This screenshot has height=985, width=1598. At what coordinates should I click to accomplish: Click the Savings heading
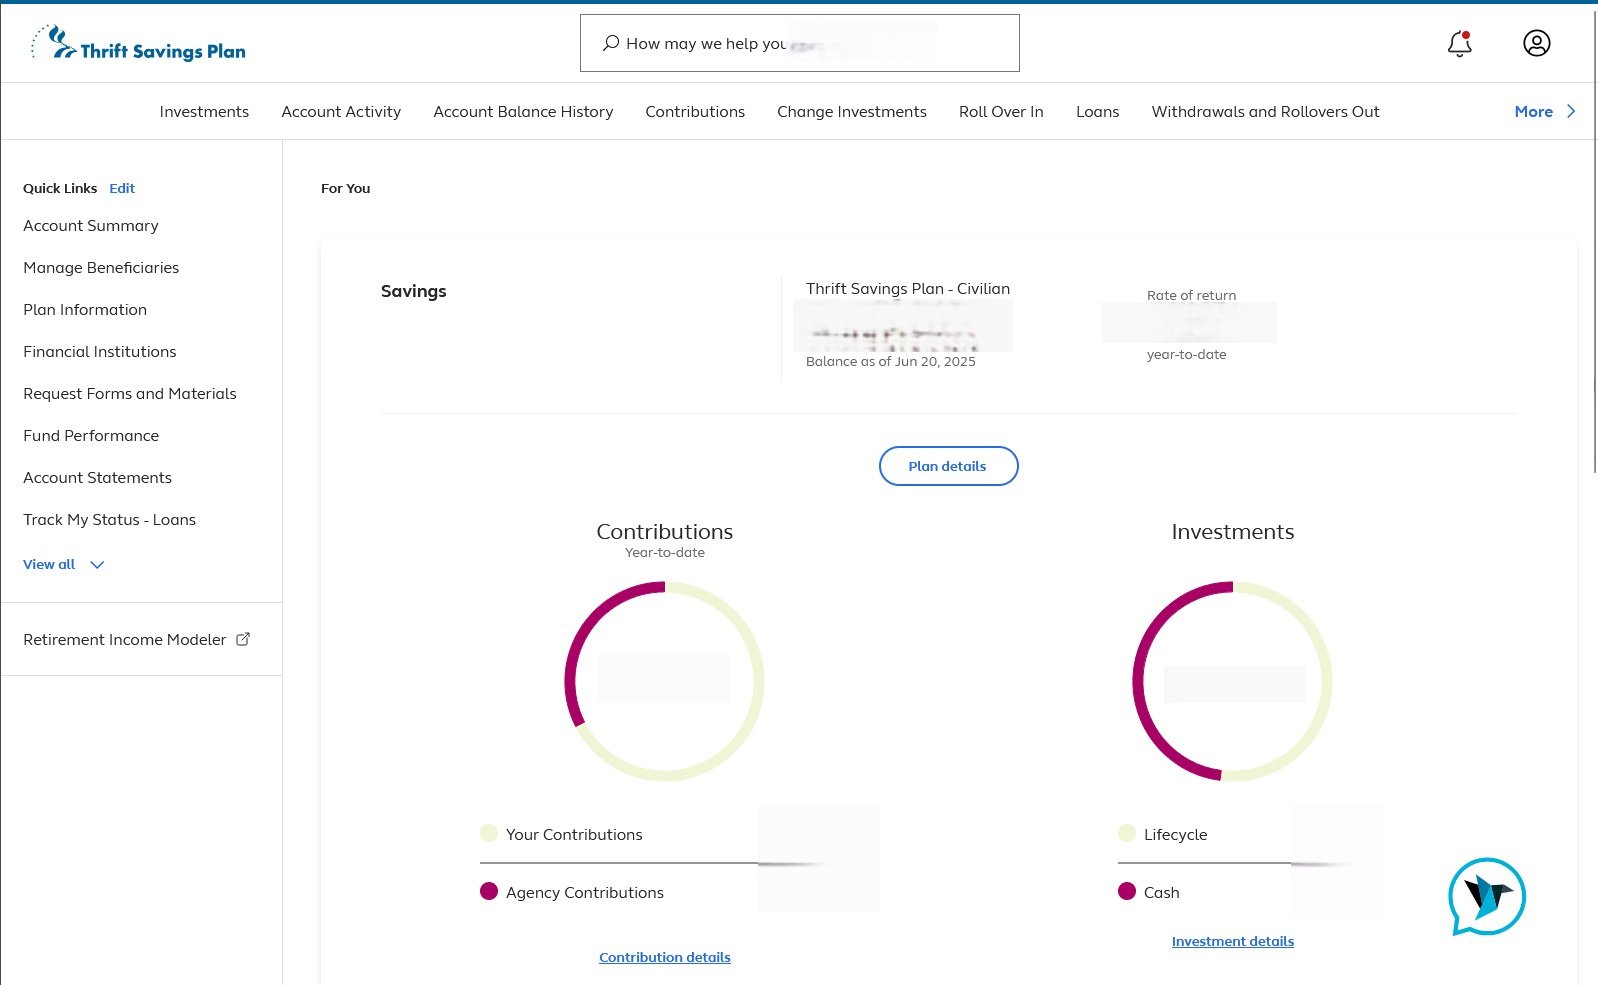click(x=414, y=292)
